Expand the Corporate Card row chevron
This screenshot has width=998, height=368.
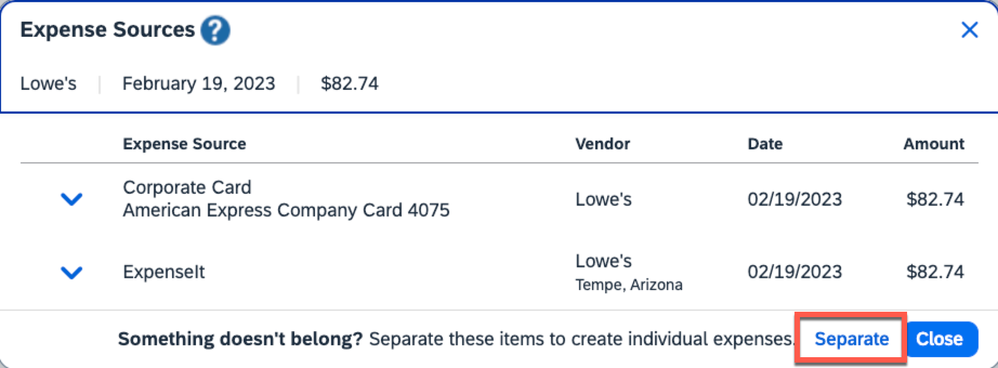click(71, 199)
